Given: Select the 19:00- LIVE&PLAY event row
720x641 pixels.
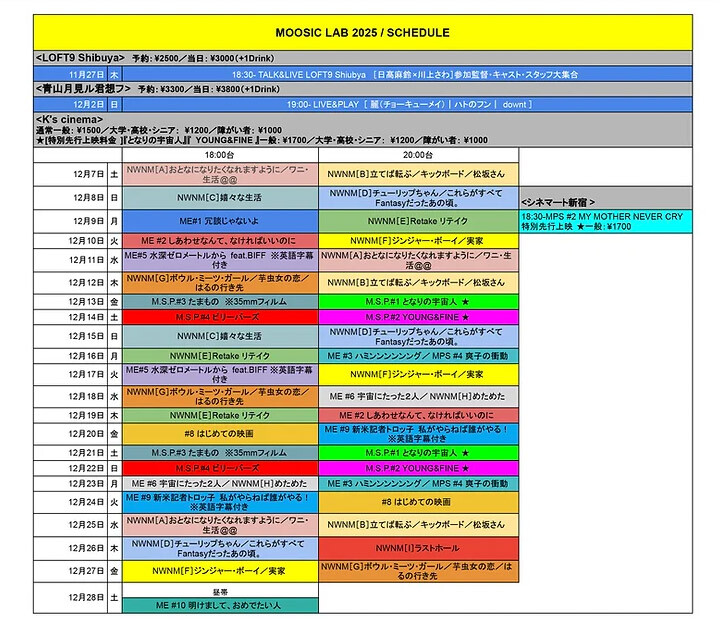Looking at the screenshot, I should click(407, 104).
